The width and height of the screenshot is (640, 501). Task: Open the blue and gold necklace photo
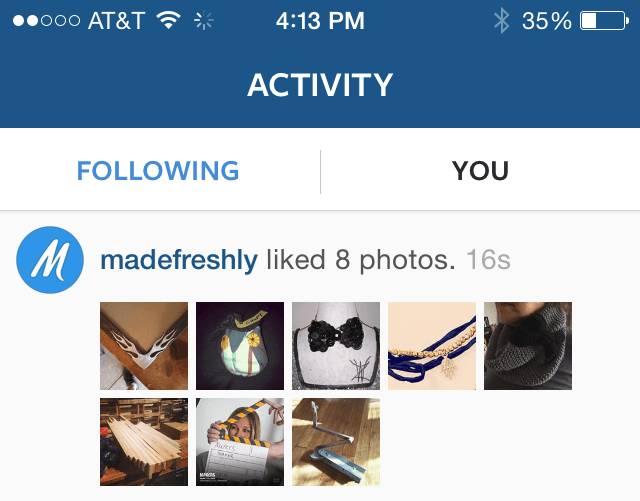point(432,346)
